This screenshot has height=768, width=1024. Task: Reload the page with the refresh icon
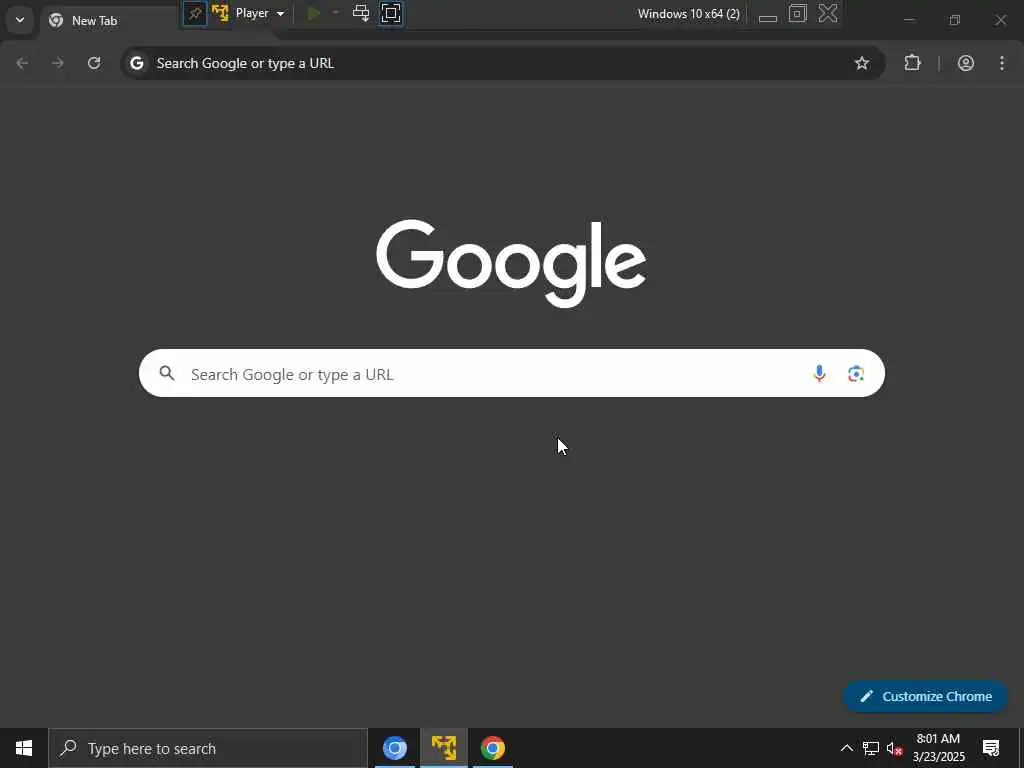click(x=94, y=63)
